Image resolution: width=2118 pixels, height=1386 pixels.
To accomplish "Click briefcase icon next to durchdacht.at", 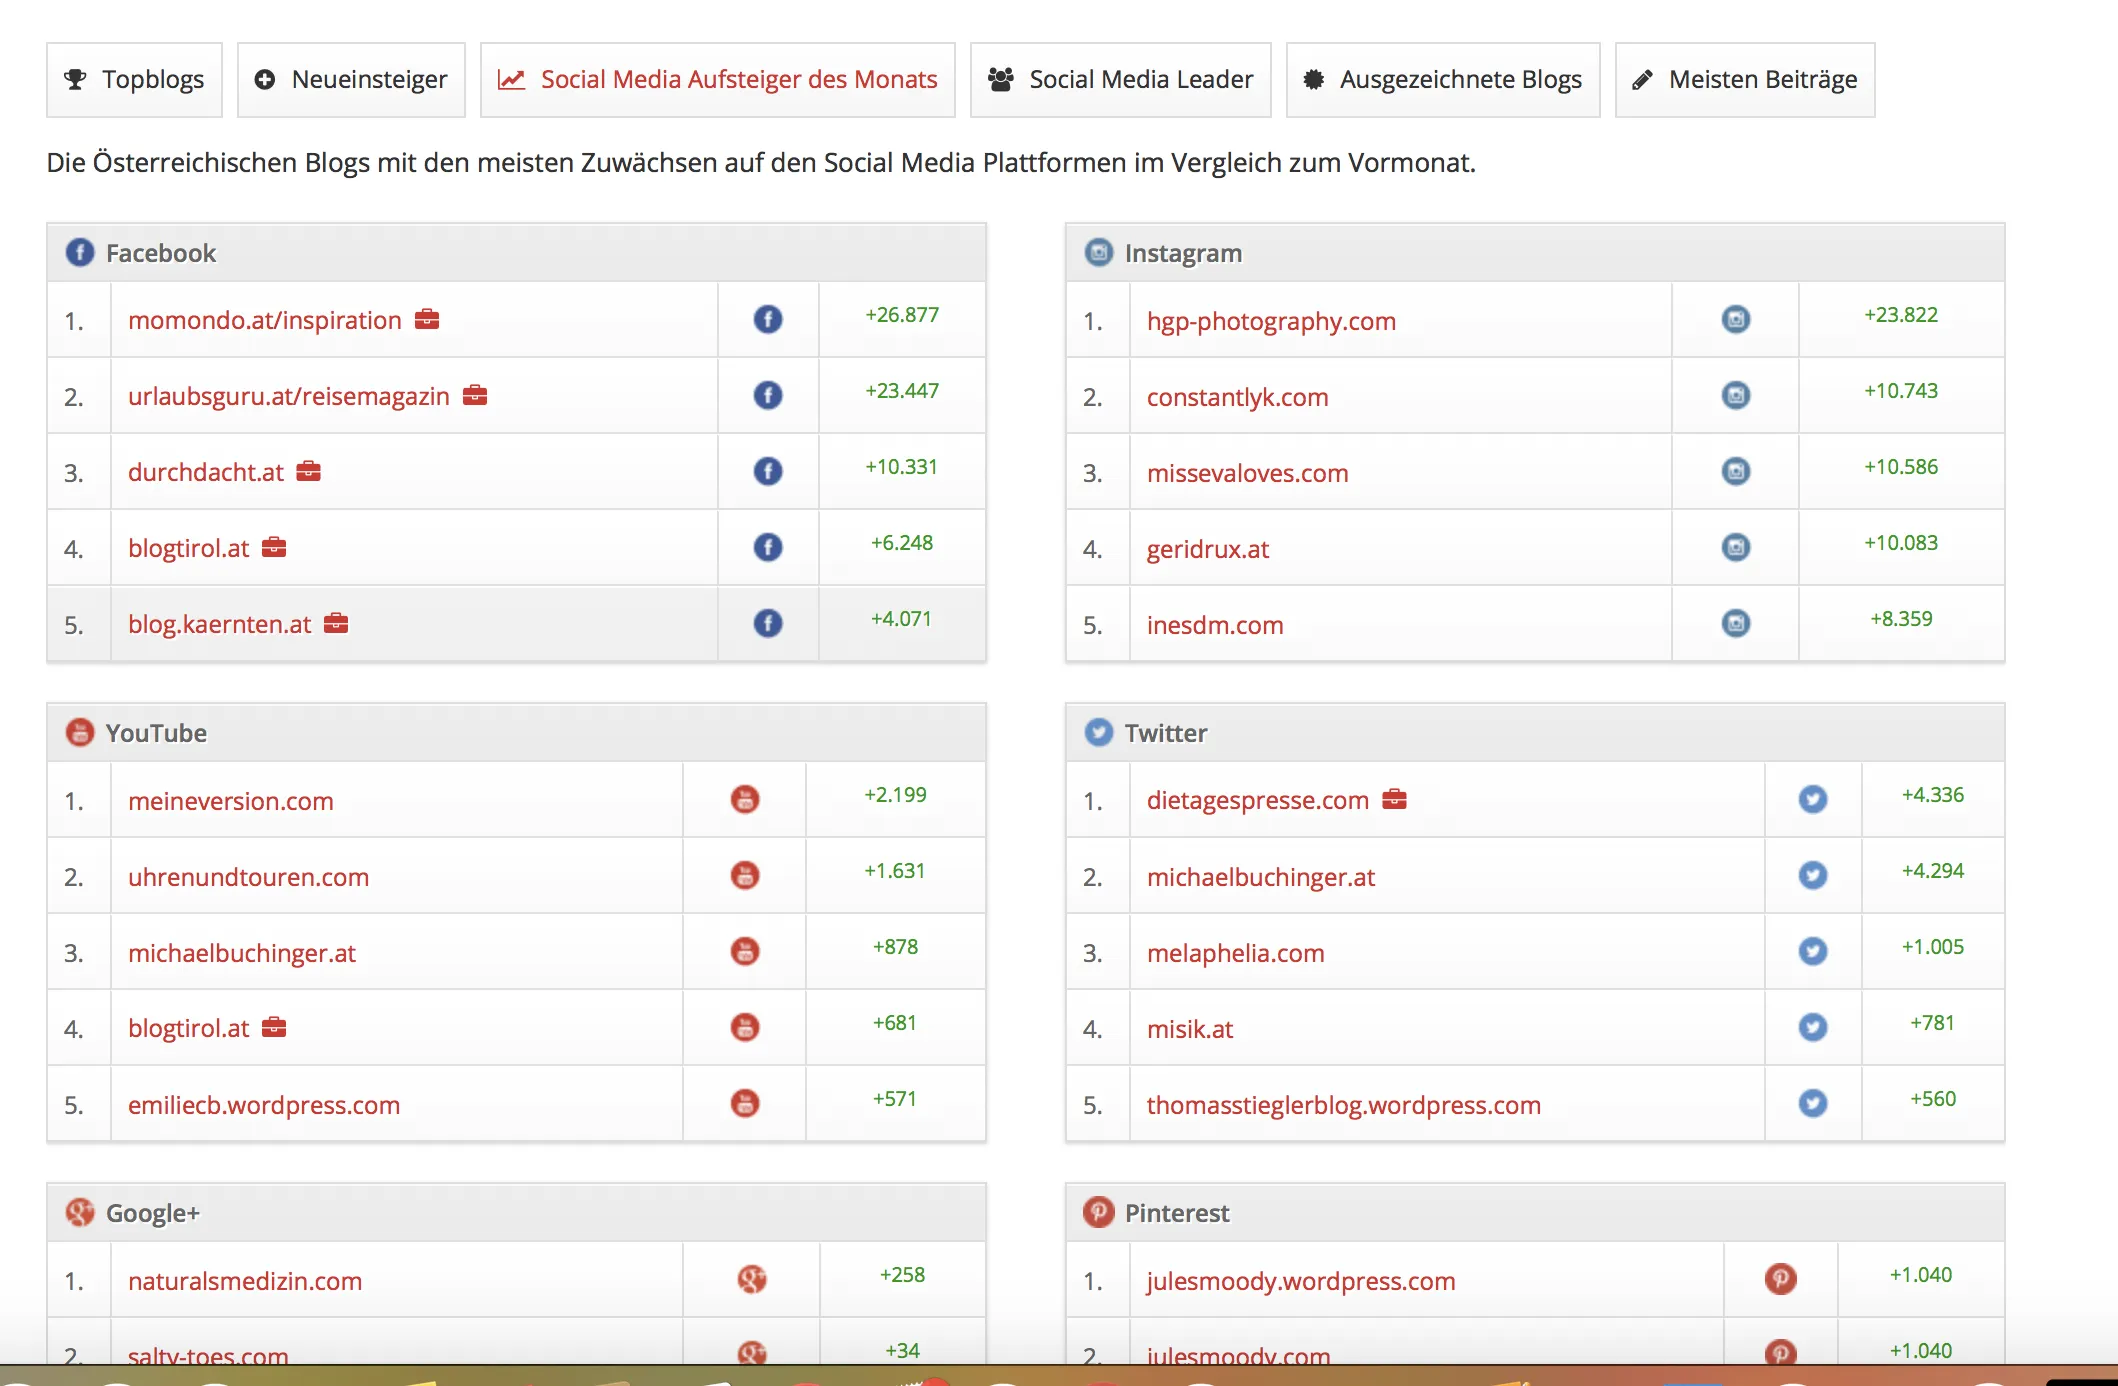I will [x=309, y=471].
